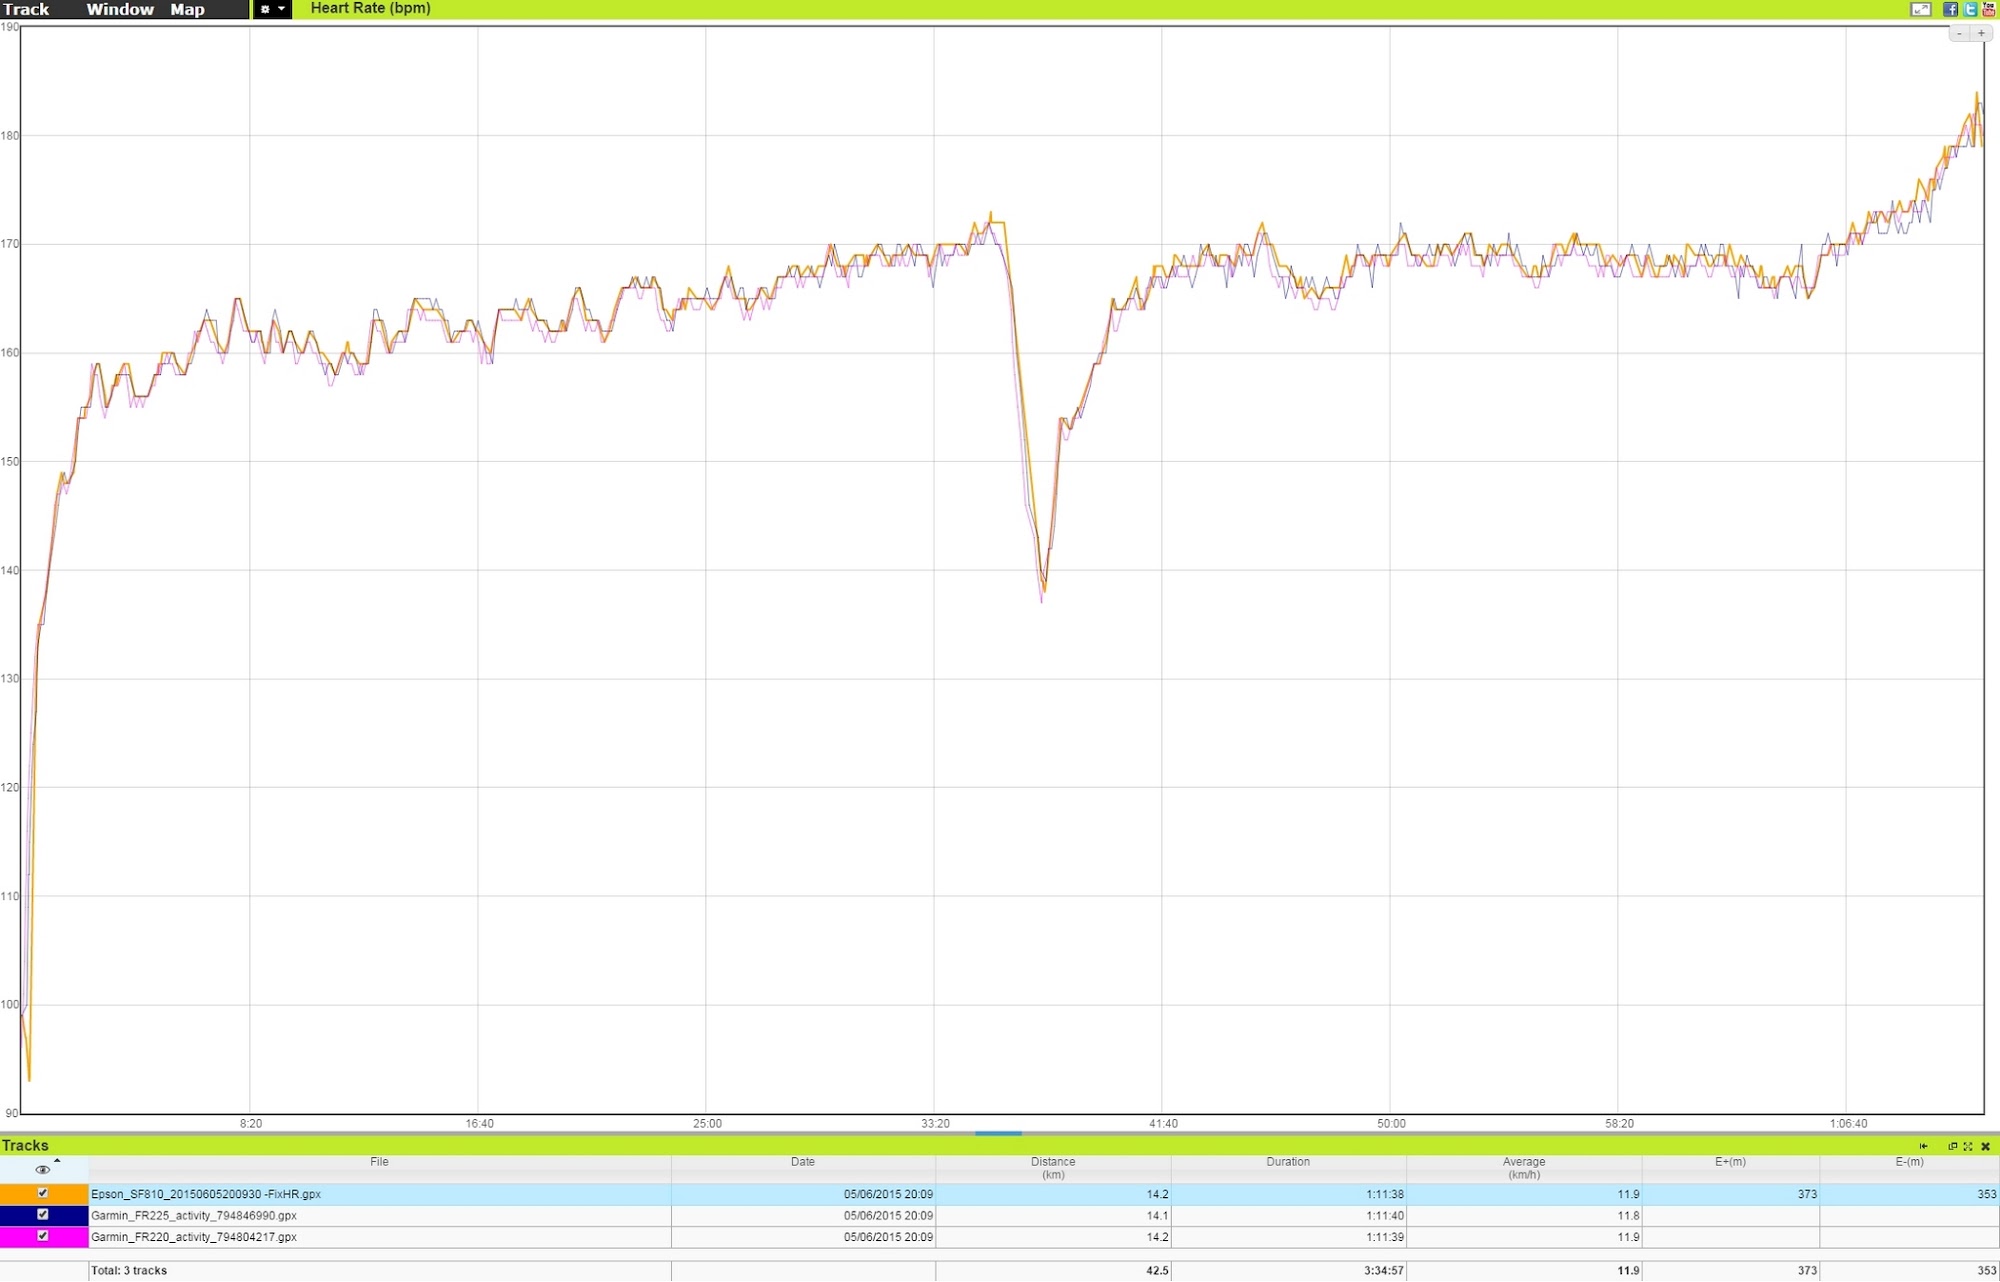The image size is (2000, 1282).
Task: Open the Facebook share icon
Action: [x=1950, y=9]
